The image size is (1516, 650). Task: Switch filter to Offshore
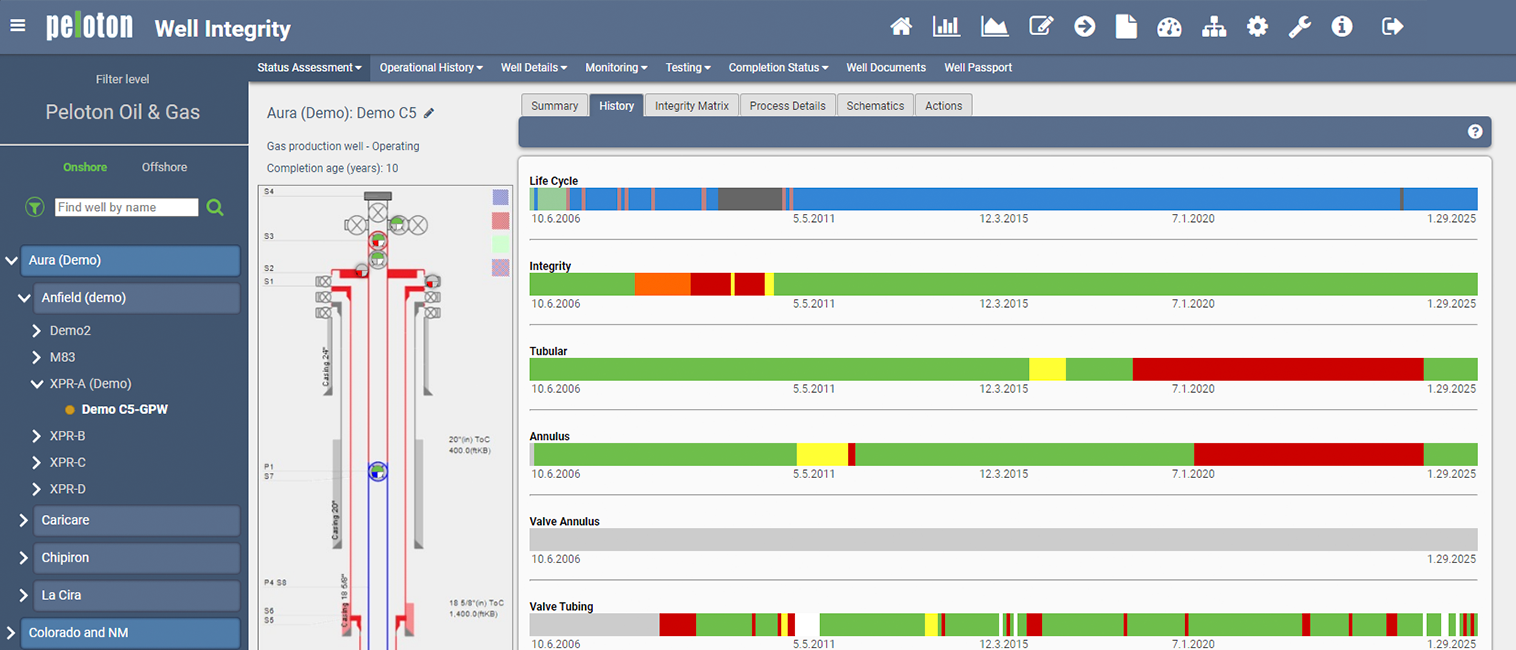coord(164,167)
